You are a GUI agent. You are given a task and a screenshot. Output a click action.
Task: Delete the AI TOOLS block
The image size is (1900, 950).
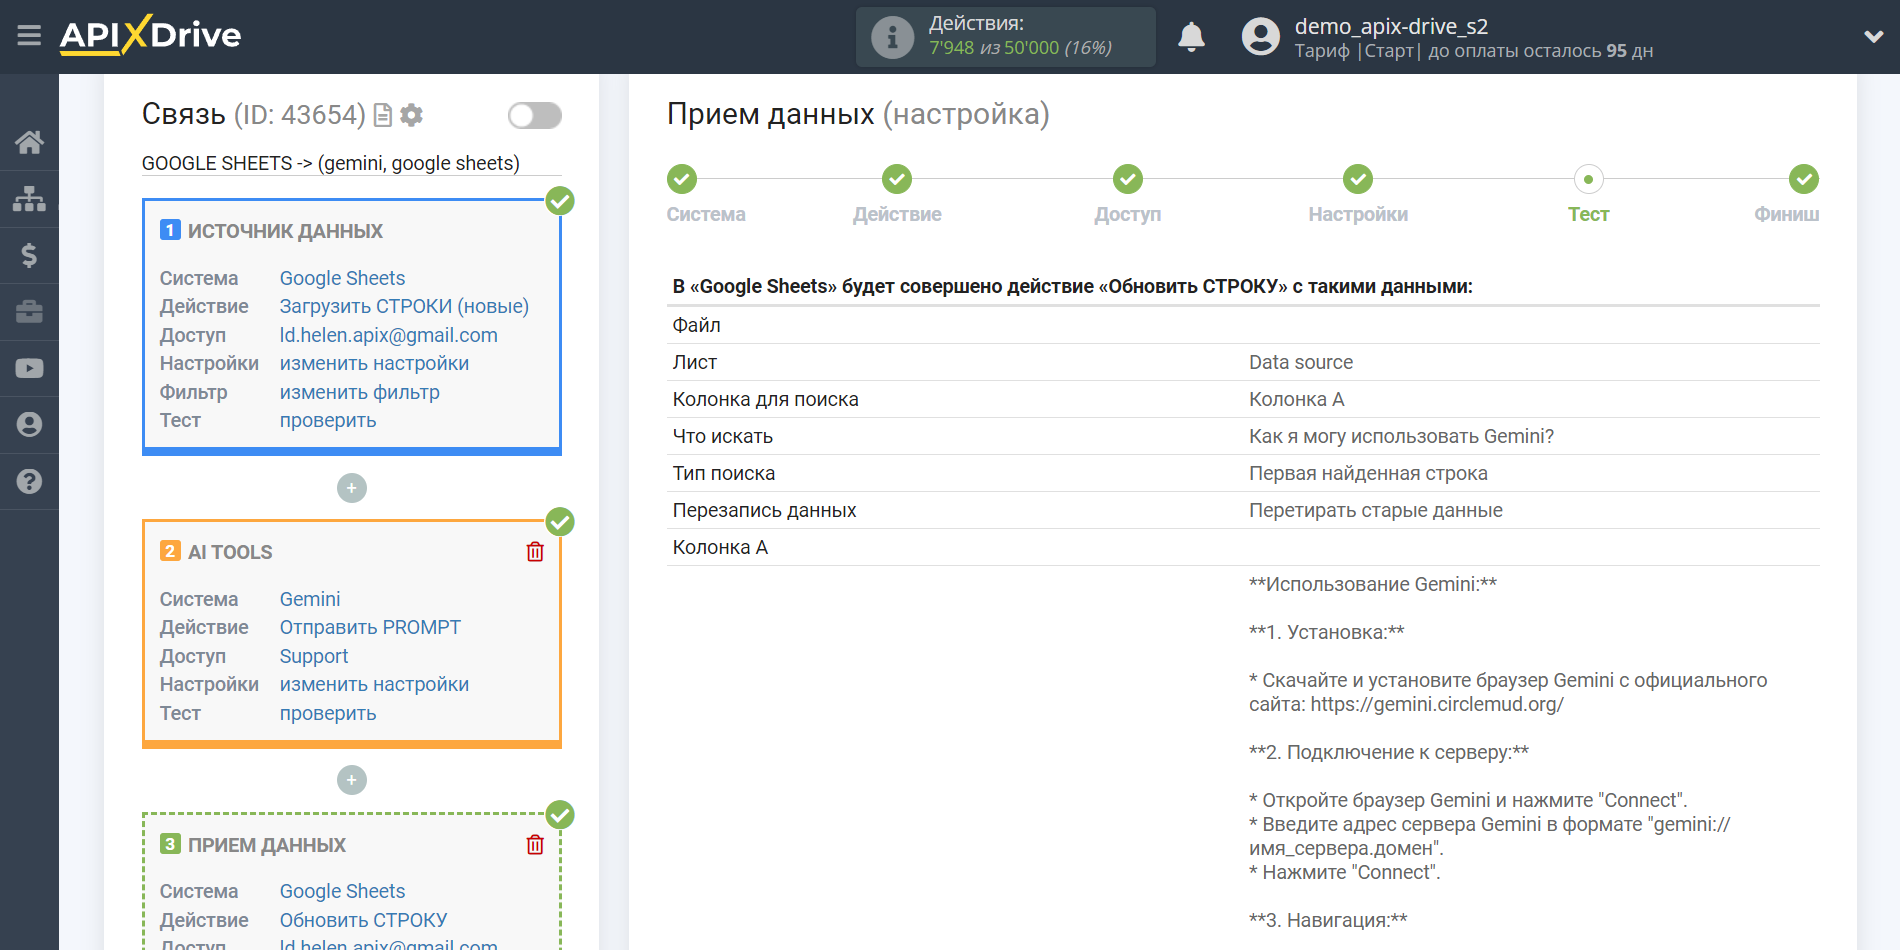[535, 552]
